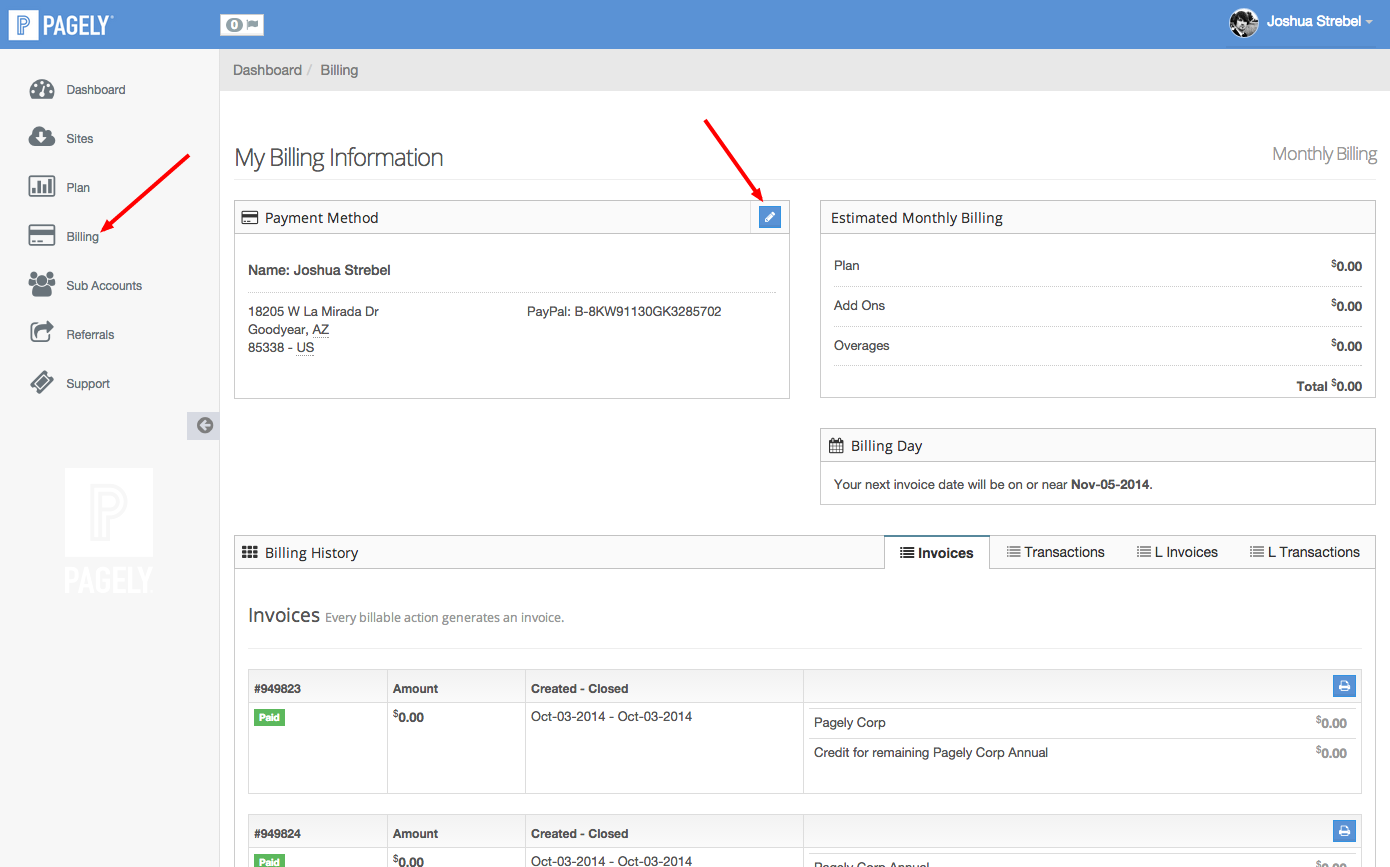This screenshot has width=1390, height=867.
Task: Switch to the L Invoices tab
Action: pyautogui.click(x=1177, y=552)
